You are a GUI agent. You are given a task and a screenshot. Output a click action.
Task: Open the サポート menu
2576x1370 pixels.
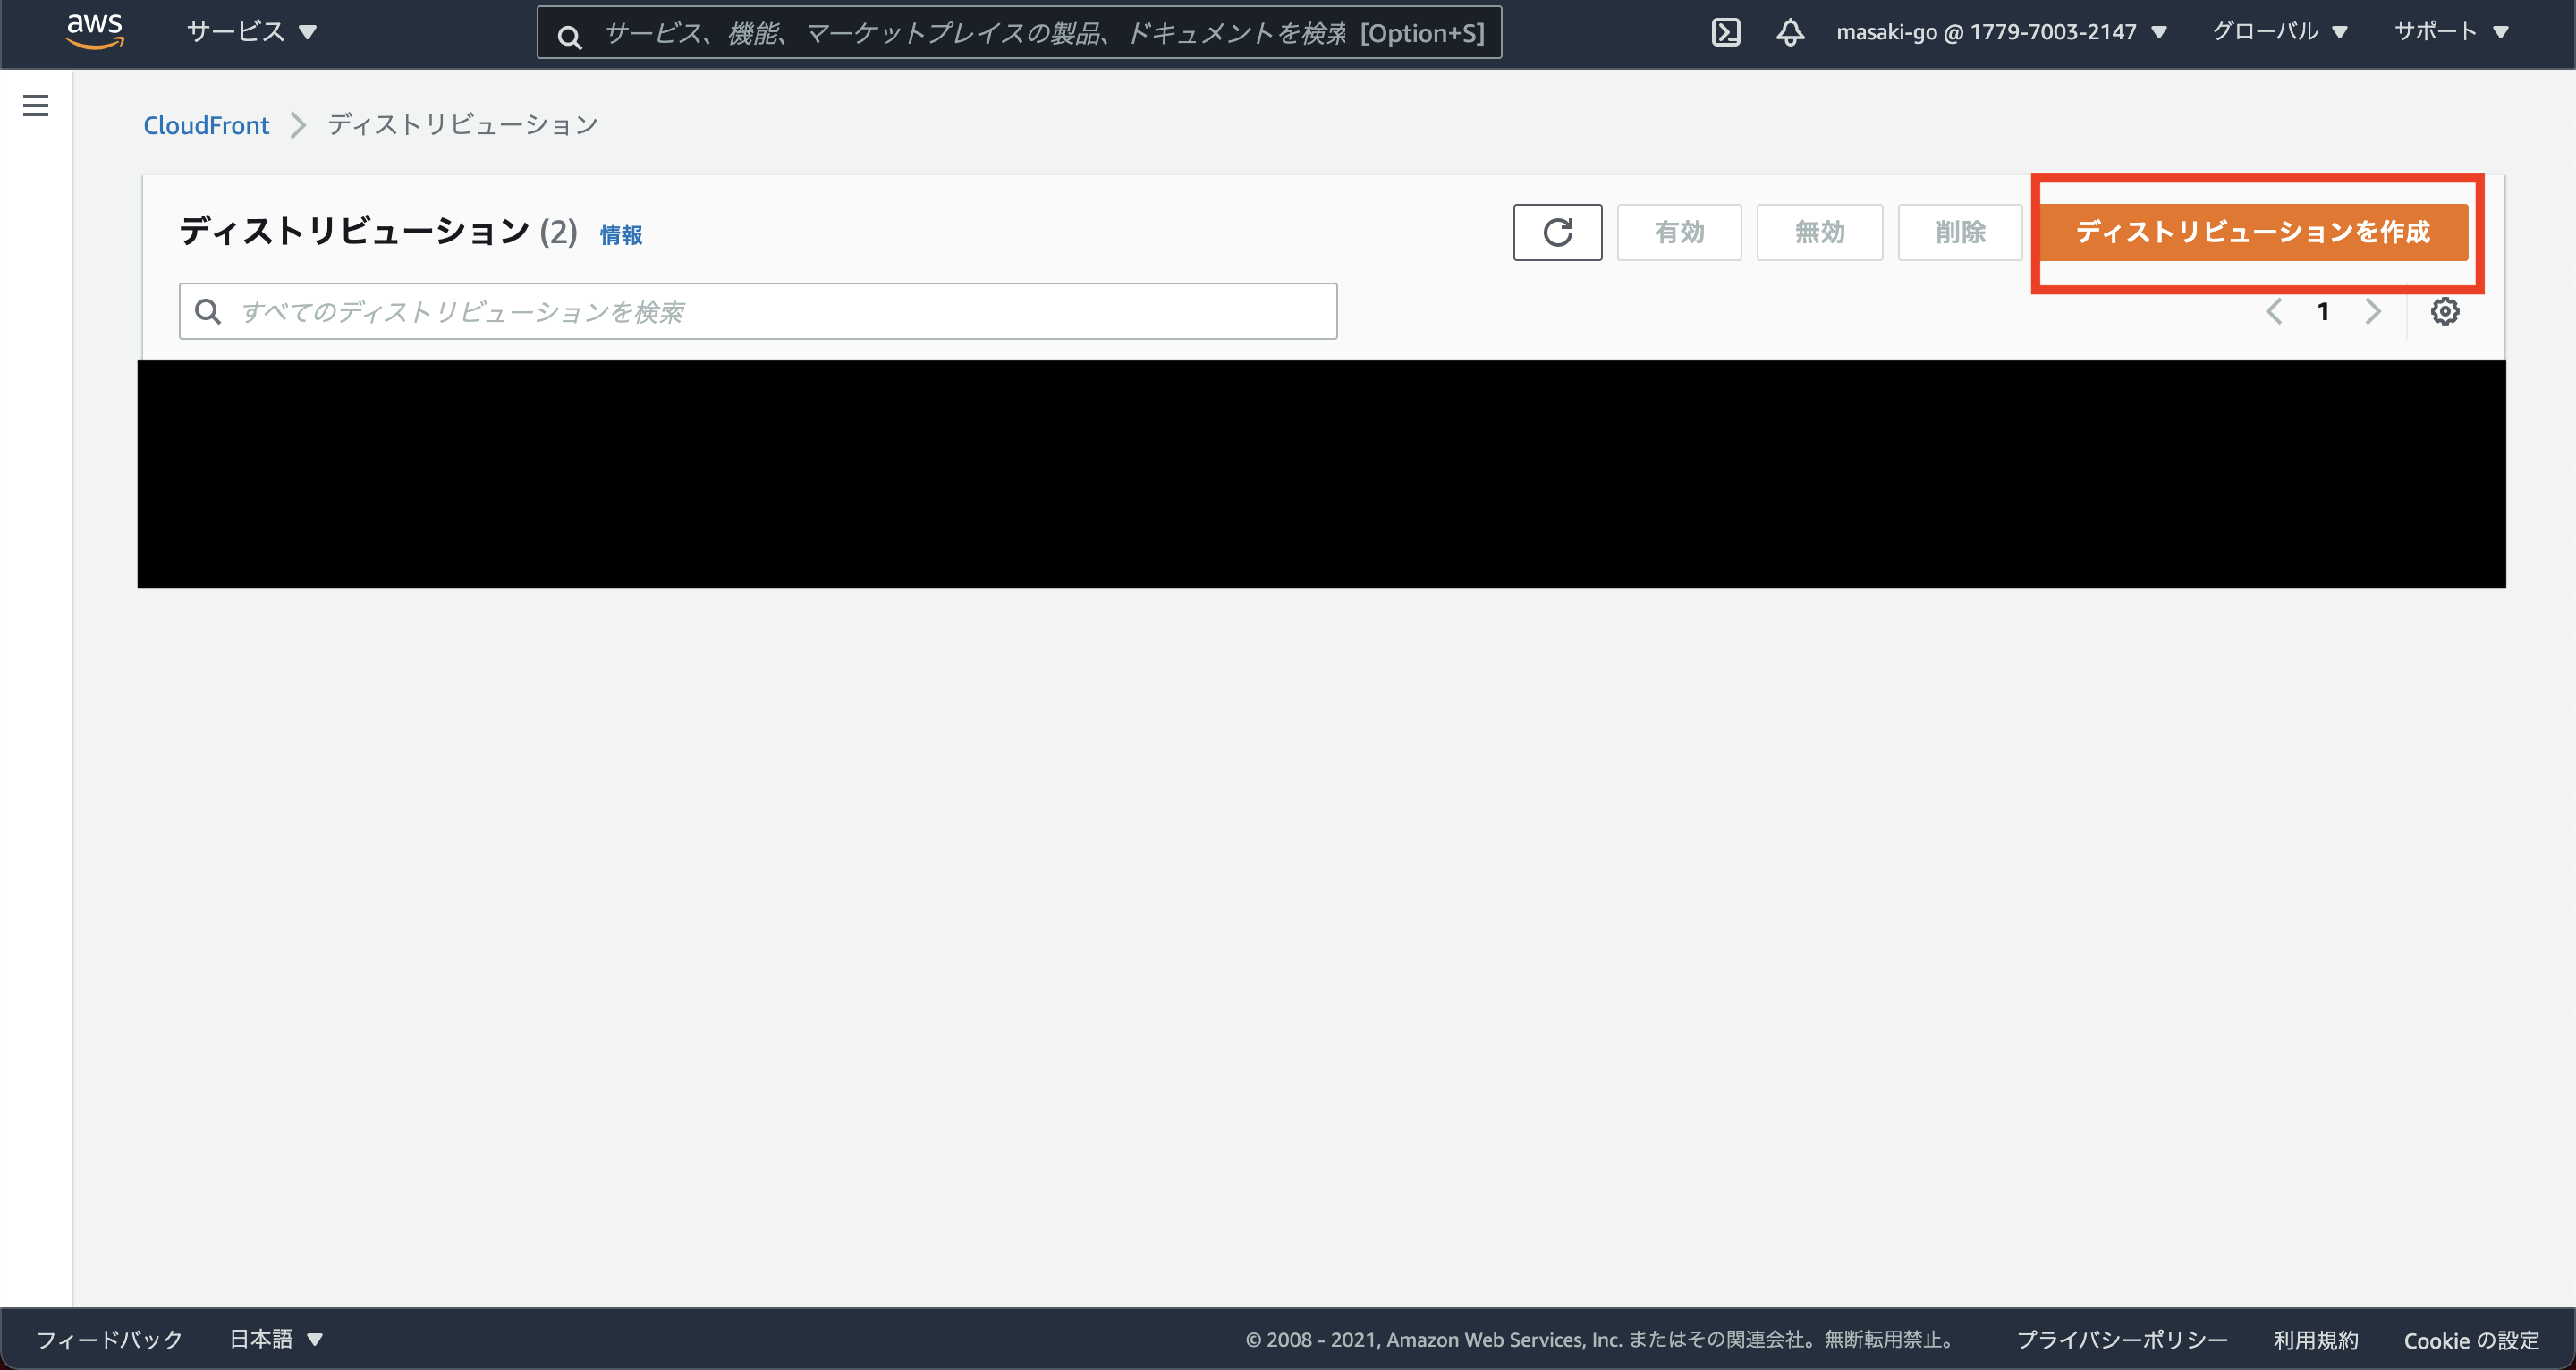(x=2451, y=33)
